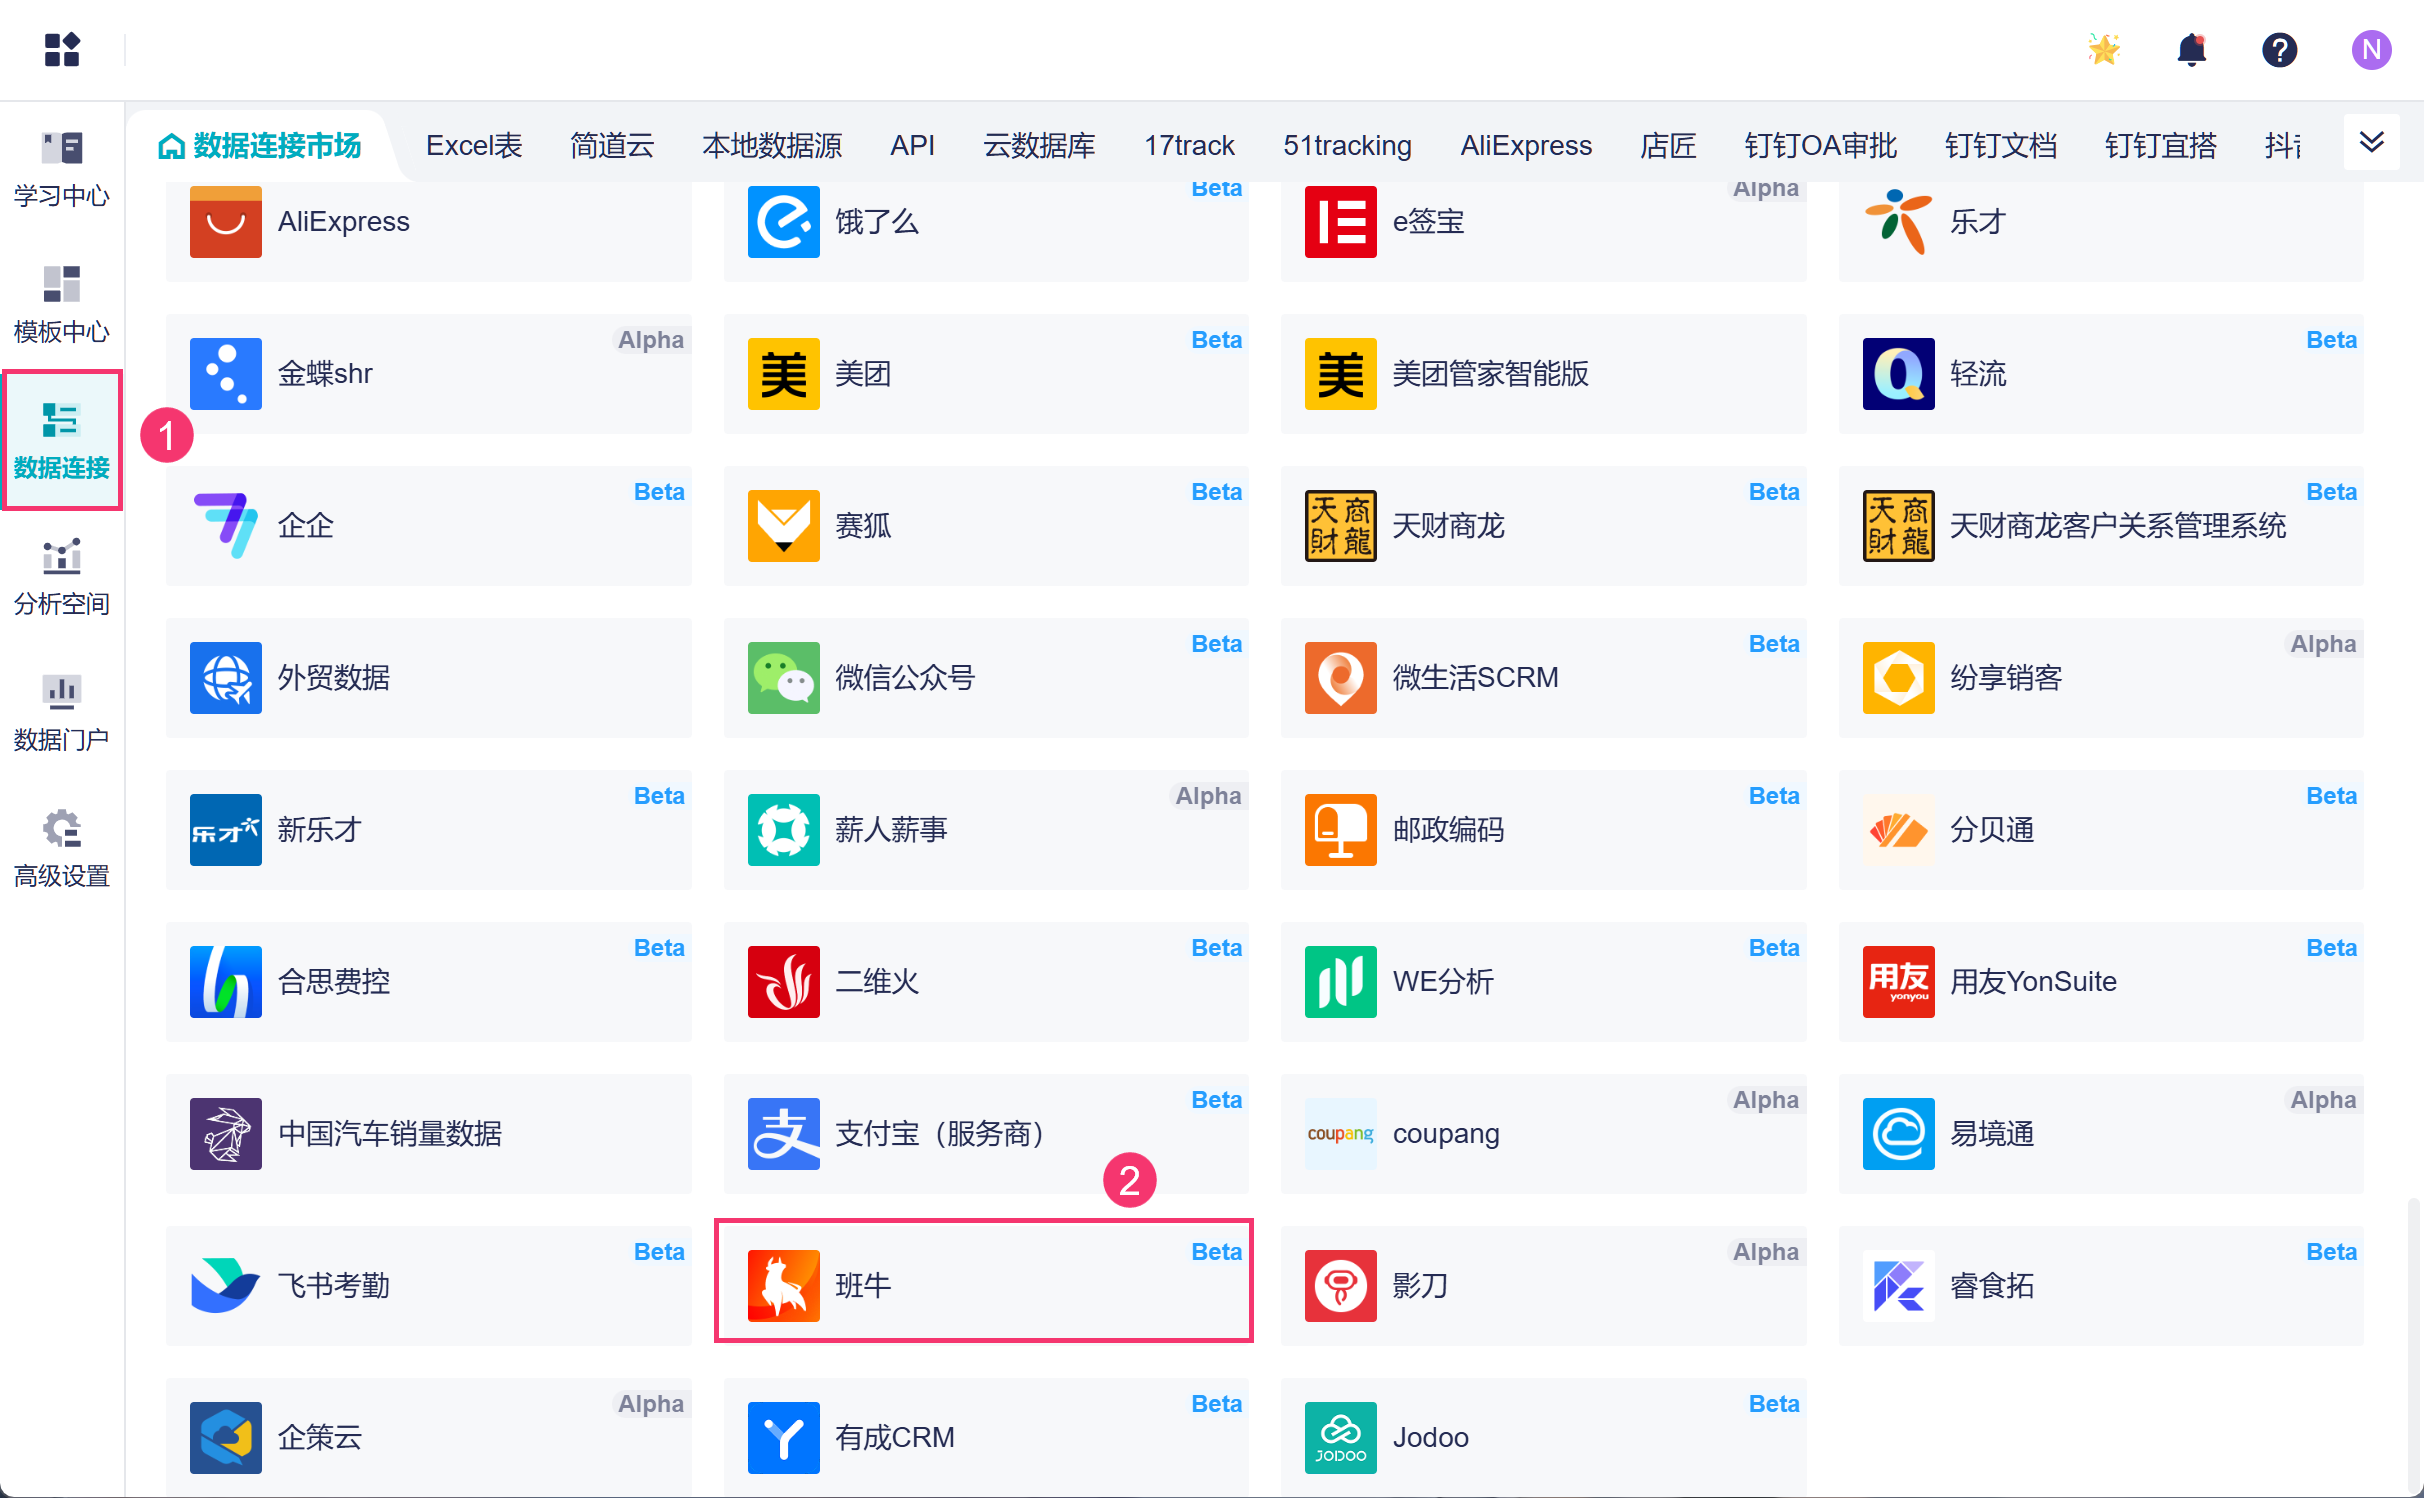Open the notifications bell
Viewport: 2424px width, 1498px height.
click(2191, 49)
